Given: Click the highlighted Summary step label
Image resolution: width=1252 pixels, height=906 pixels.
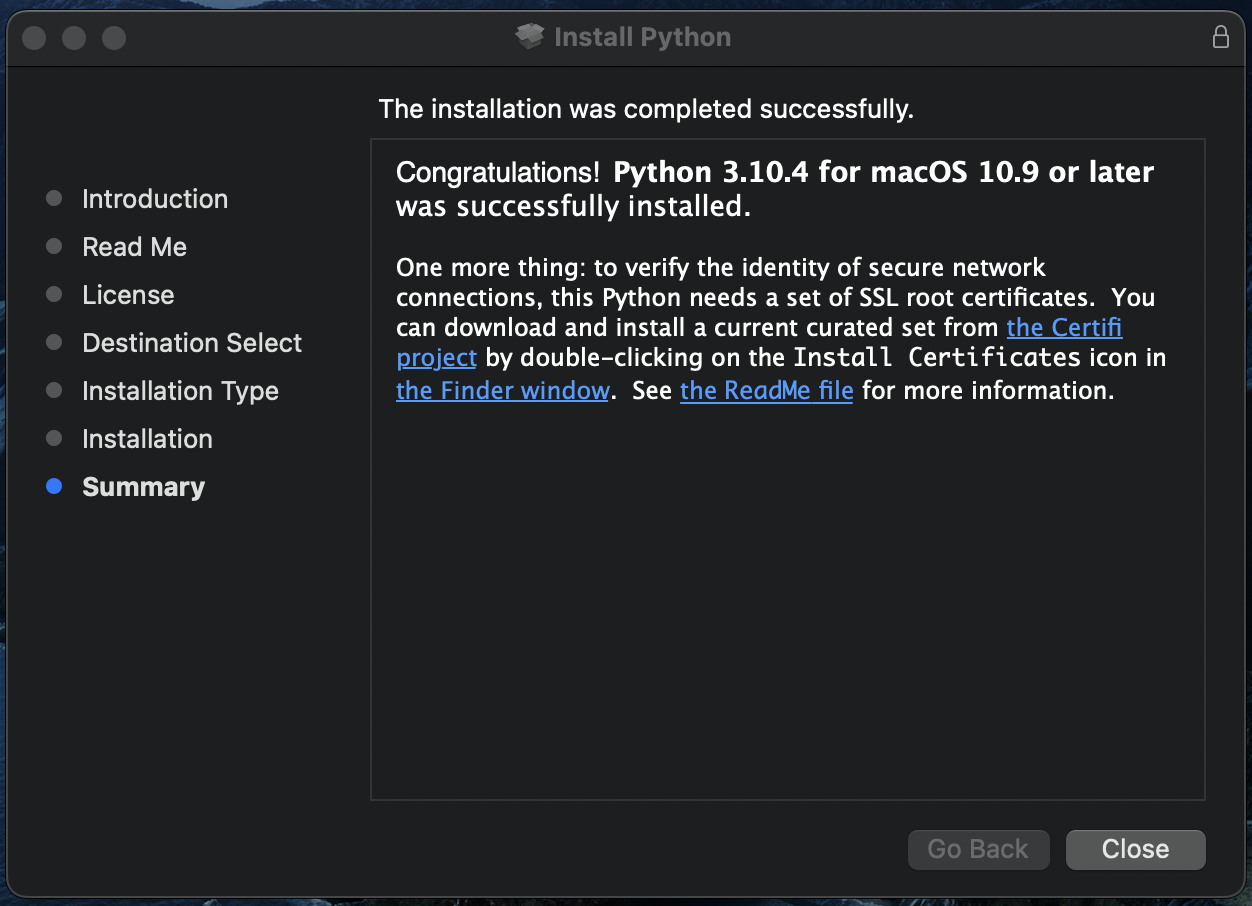Looking at the screenshot, I should click(x=143, y=487).
